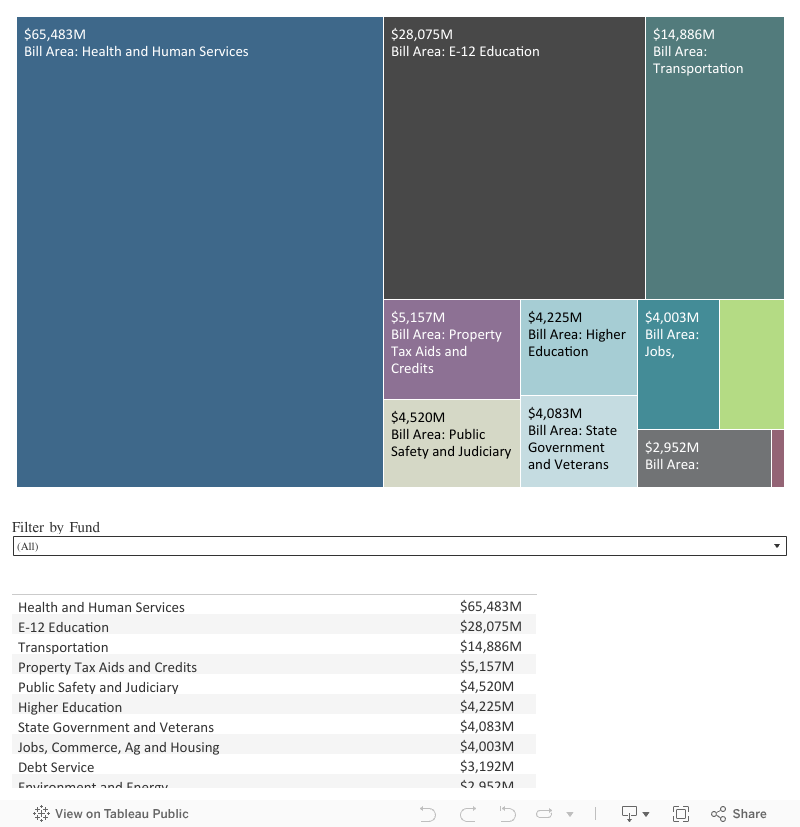The image size is (800, 827).
Task: Click the Undo arrow icon in toolbar
Action: click(x=428, y=814)
